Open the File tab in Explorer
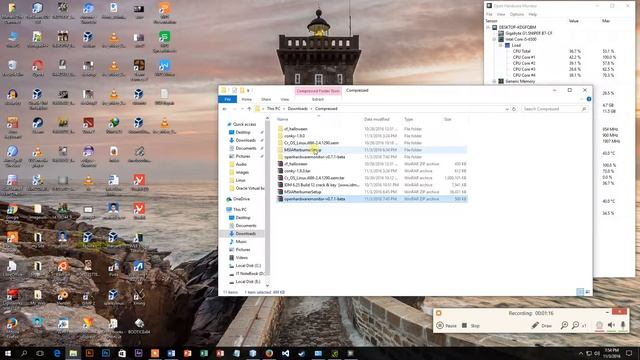This screenshot has height=360, width=640. [x=227, y=99]
